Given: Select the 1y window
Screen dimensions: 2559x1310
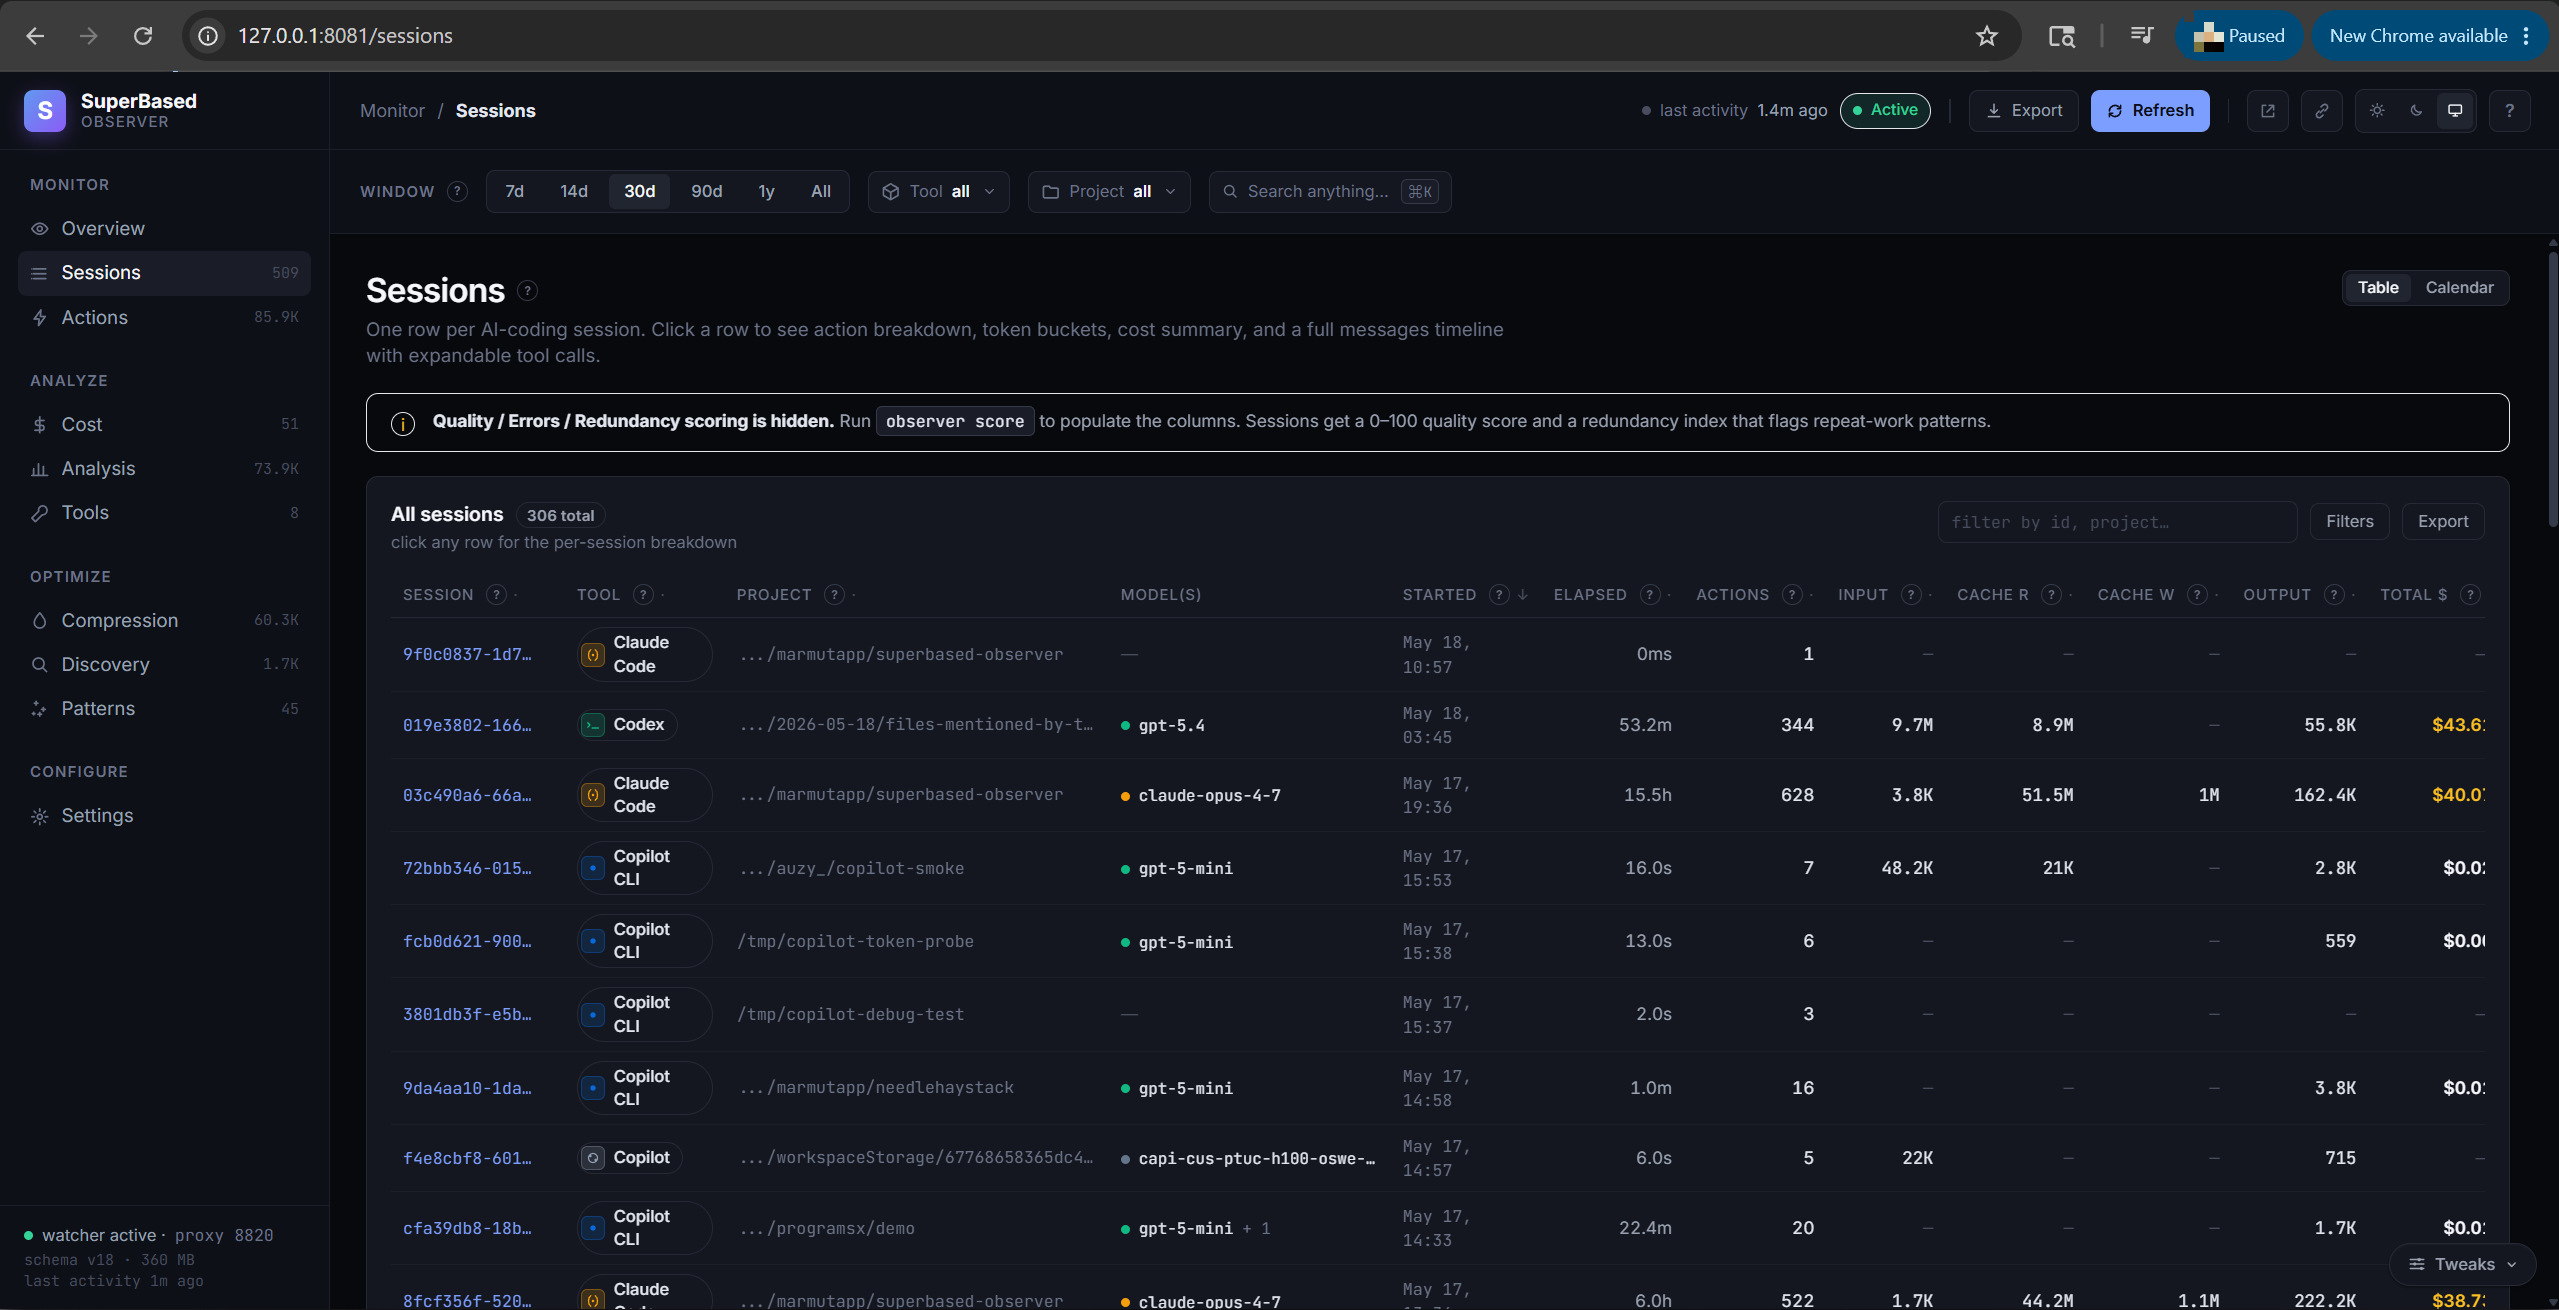Looking at the screenshot, I should tap(767, 191).
